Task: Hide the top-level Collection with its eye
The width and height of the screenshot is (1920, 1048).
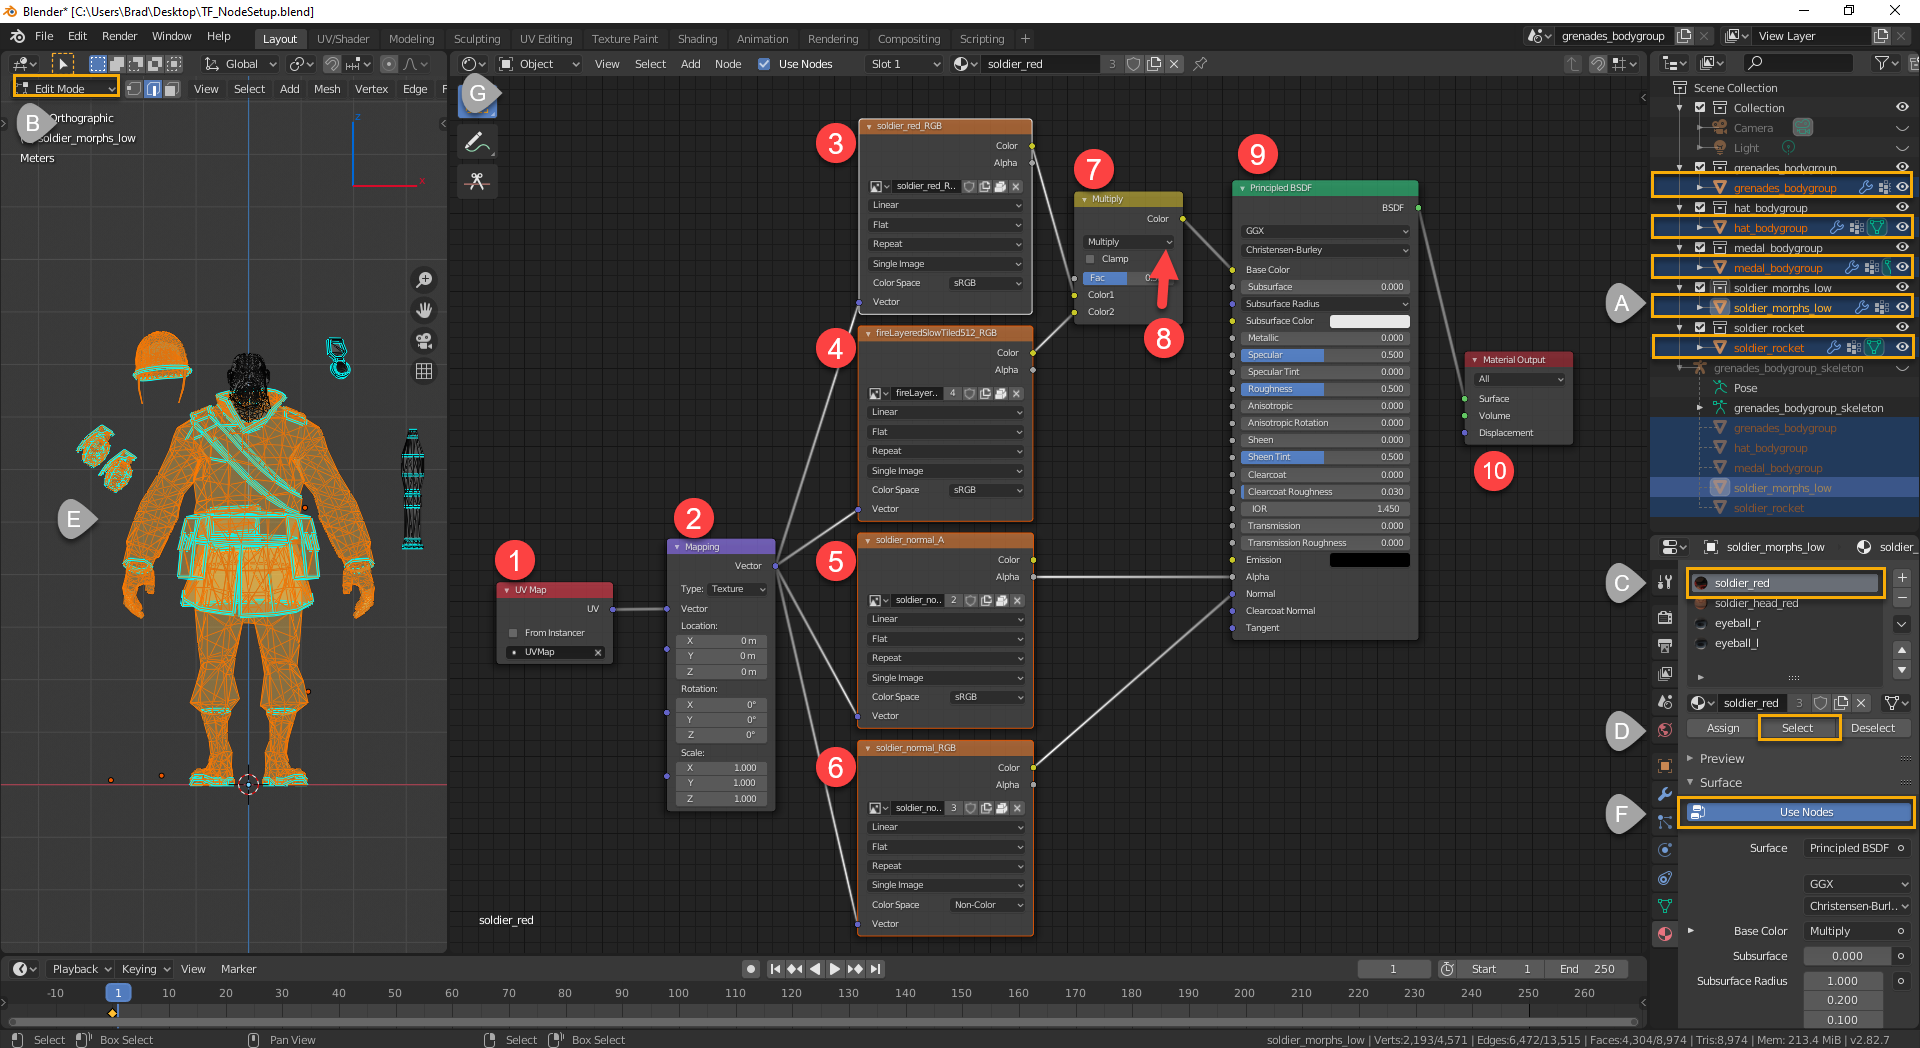Action: 1902,107
